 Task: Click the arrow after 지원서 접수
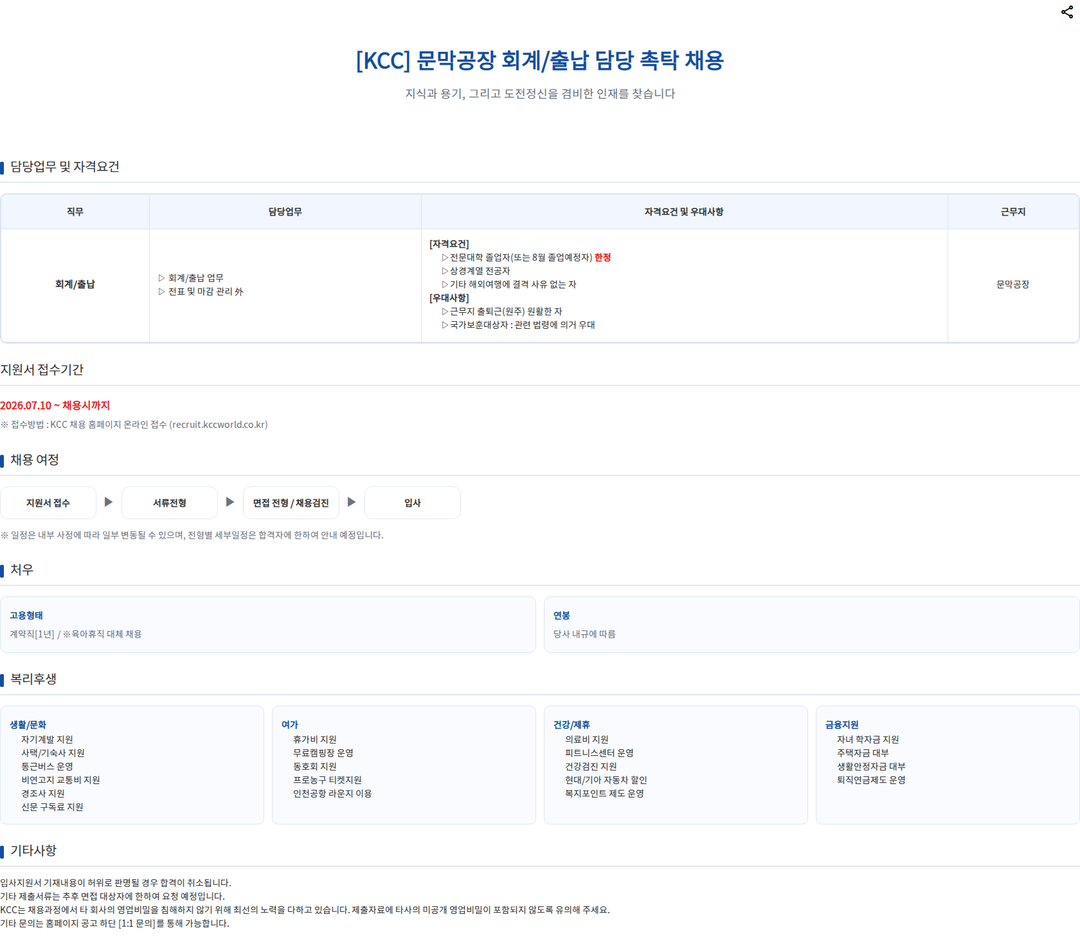point(108,502)
